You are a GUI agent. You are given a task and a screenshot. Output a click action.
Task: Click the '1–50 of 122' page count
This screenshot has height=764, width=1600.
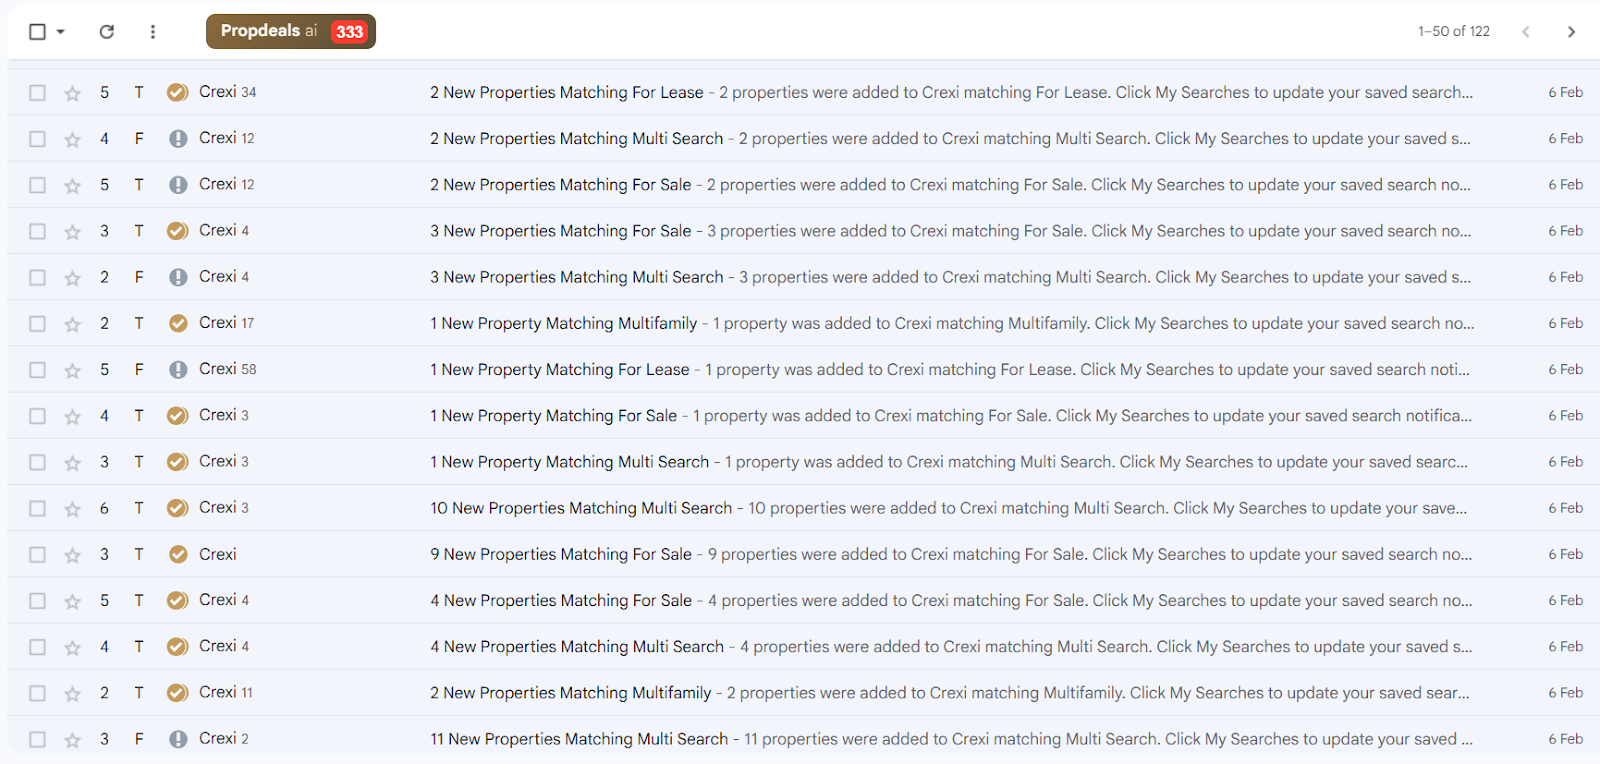click(1453, 32)
